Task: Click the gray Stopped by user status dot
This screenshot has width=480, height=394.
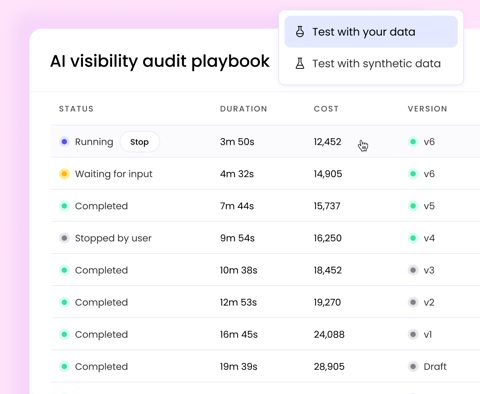Action: 64,238
